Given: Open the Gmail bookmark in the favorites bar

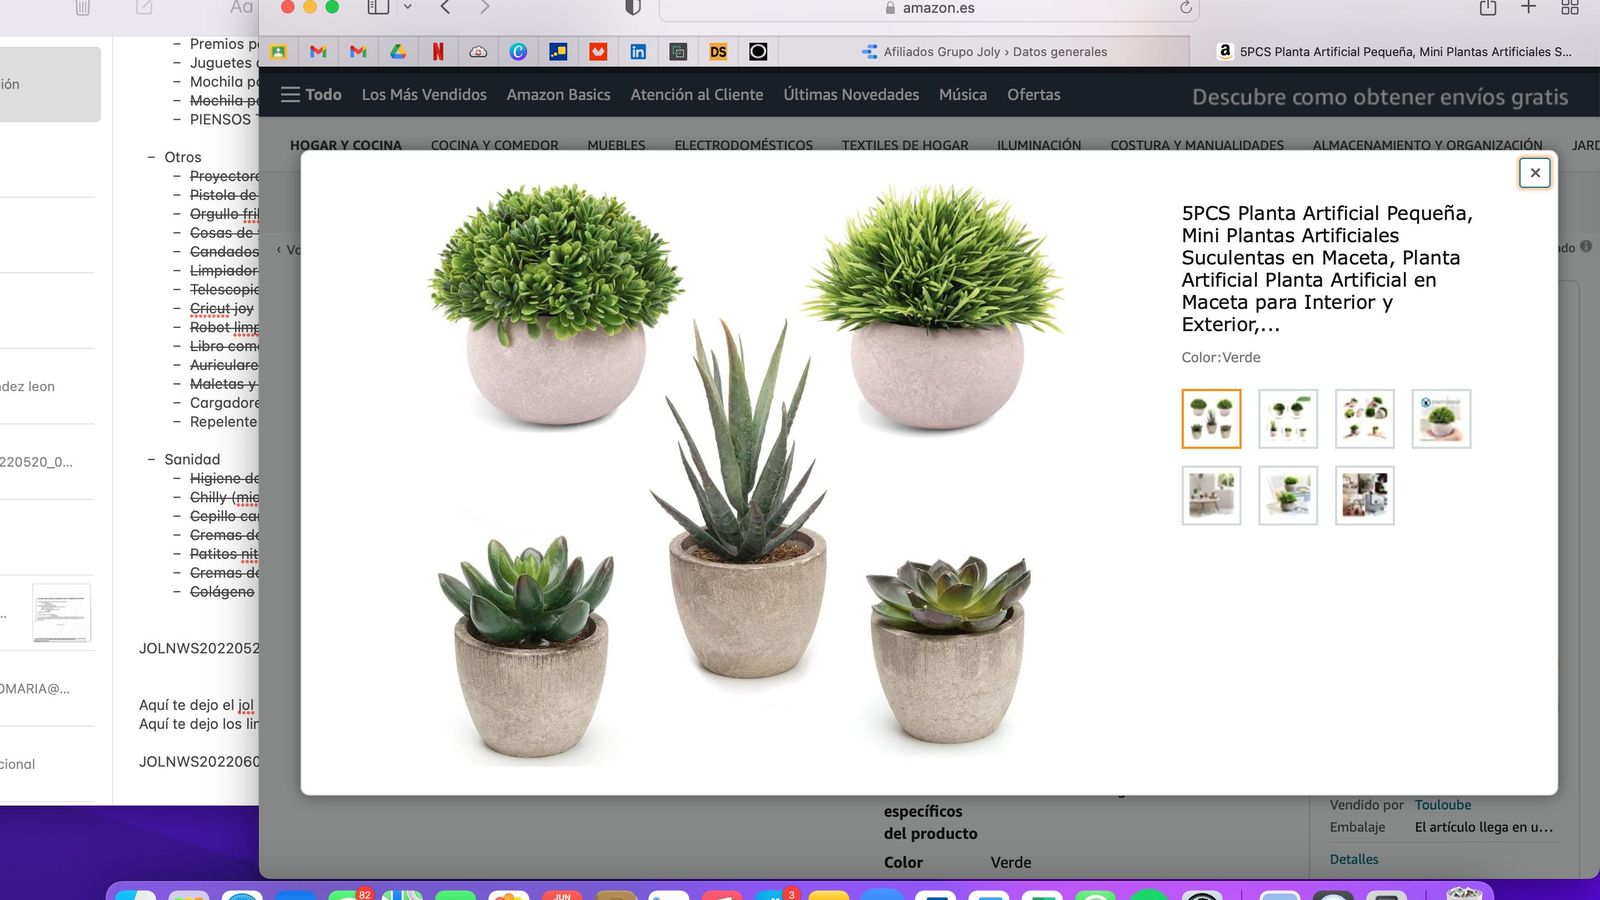Looking at the screenshot, I should (318, 51).
